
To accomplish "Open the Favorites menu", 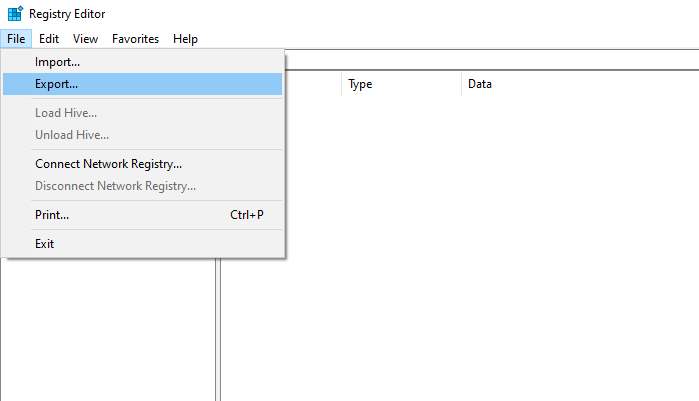I will tap(136, 39).
